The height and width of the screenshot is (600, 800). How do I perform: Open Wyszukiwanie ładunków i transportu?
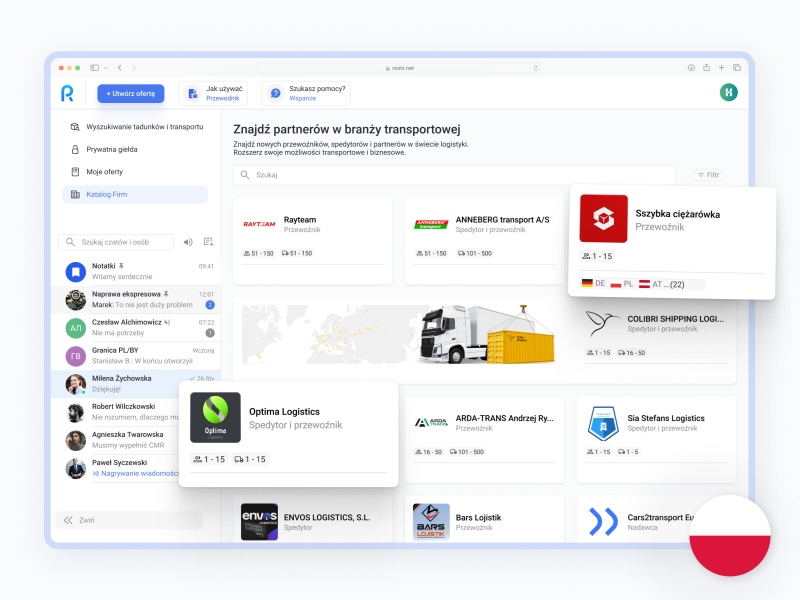point(136,127)
